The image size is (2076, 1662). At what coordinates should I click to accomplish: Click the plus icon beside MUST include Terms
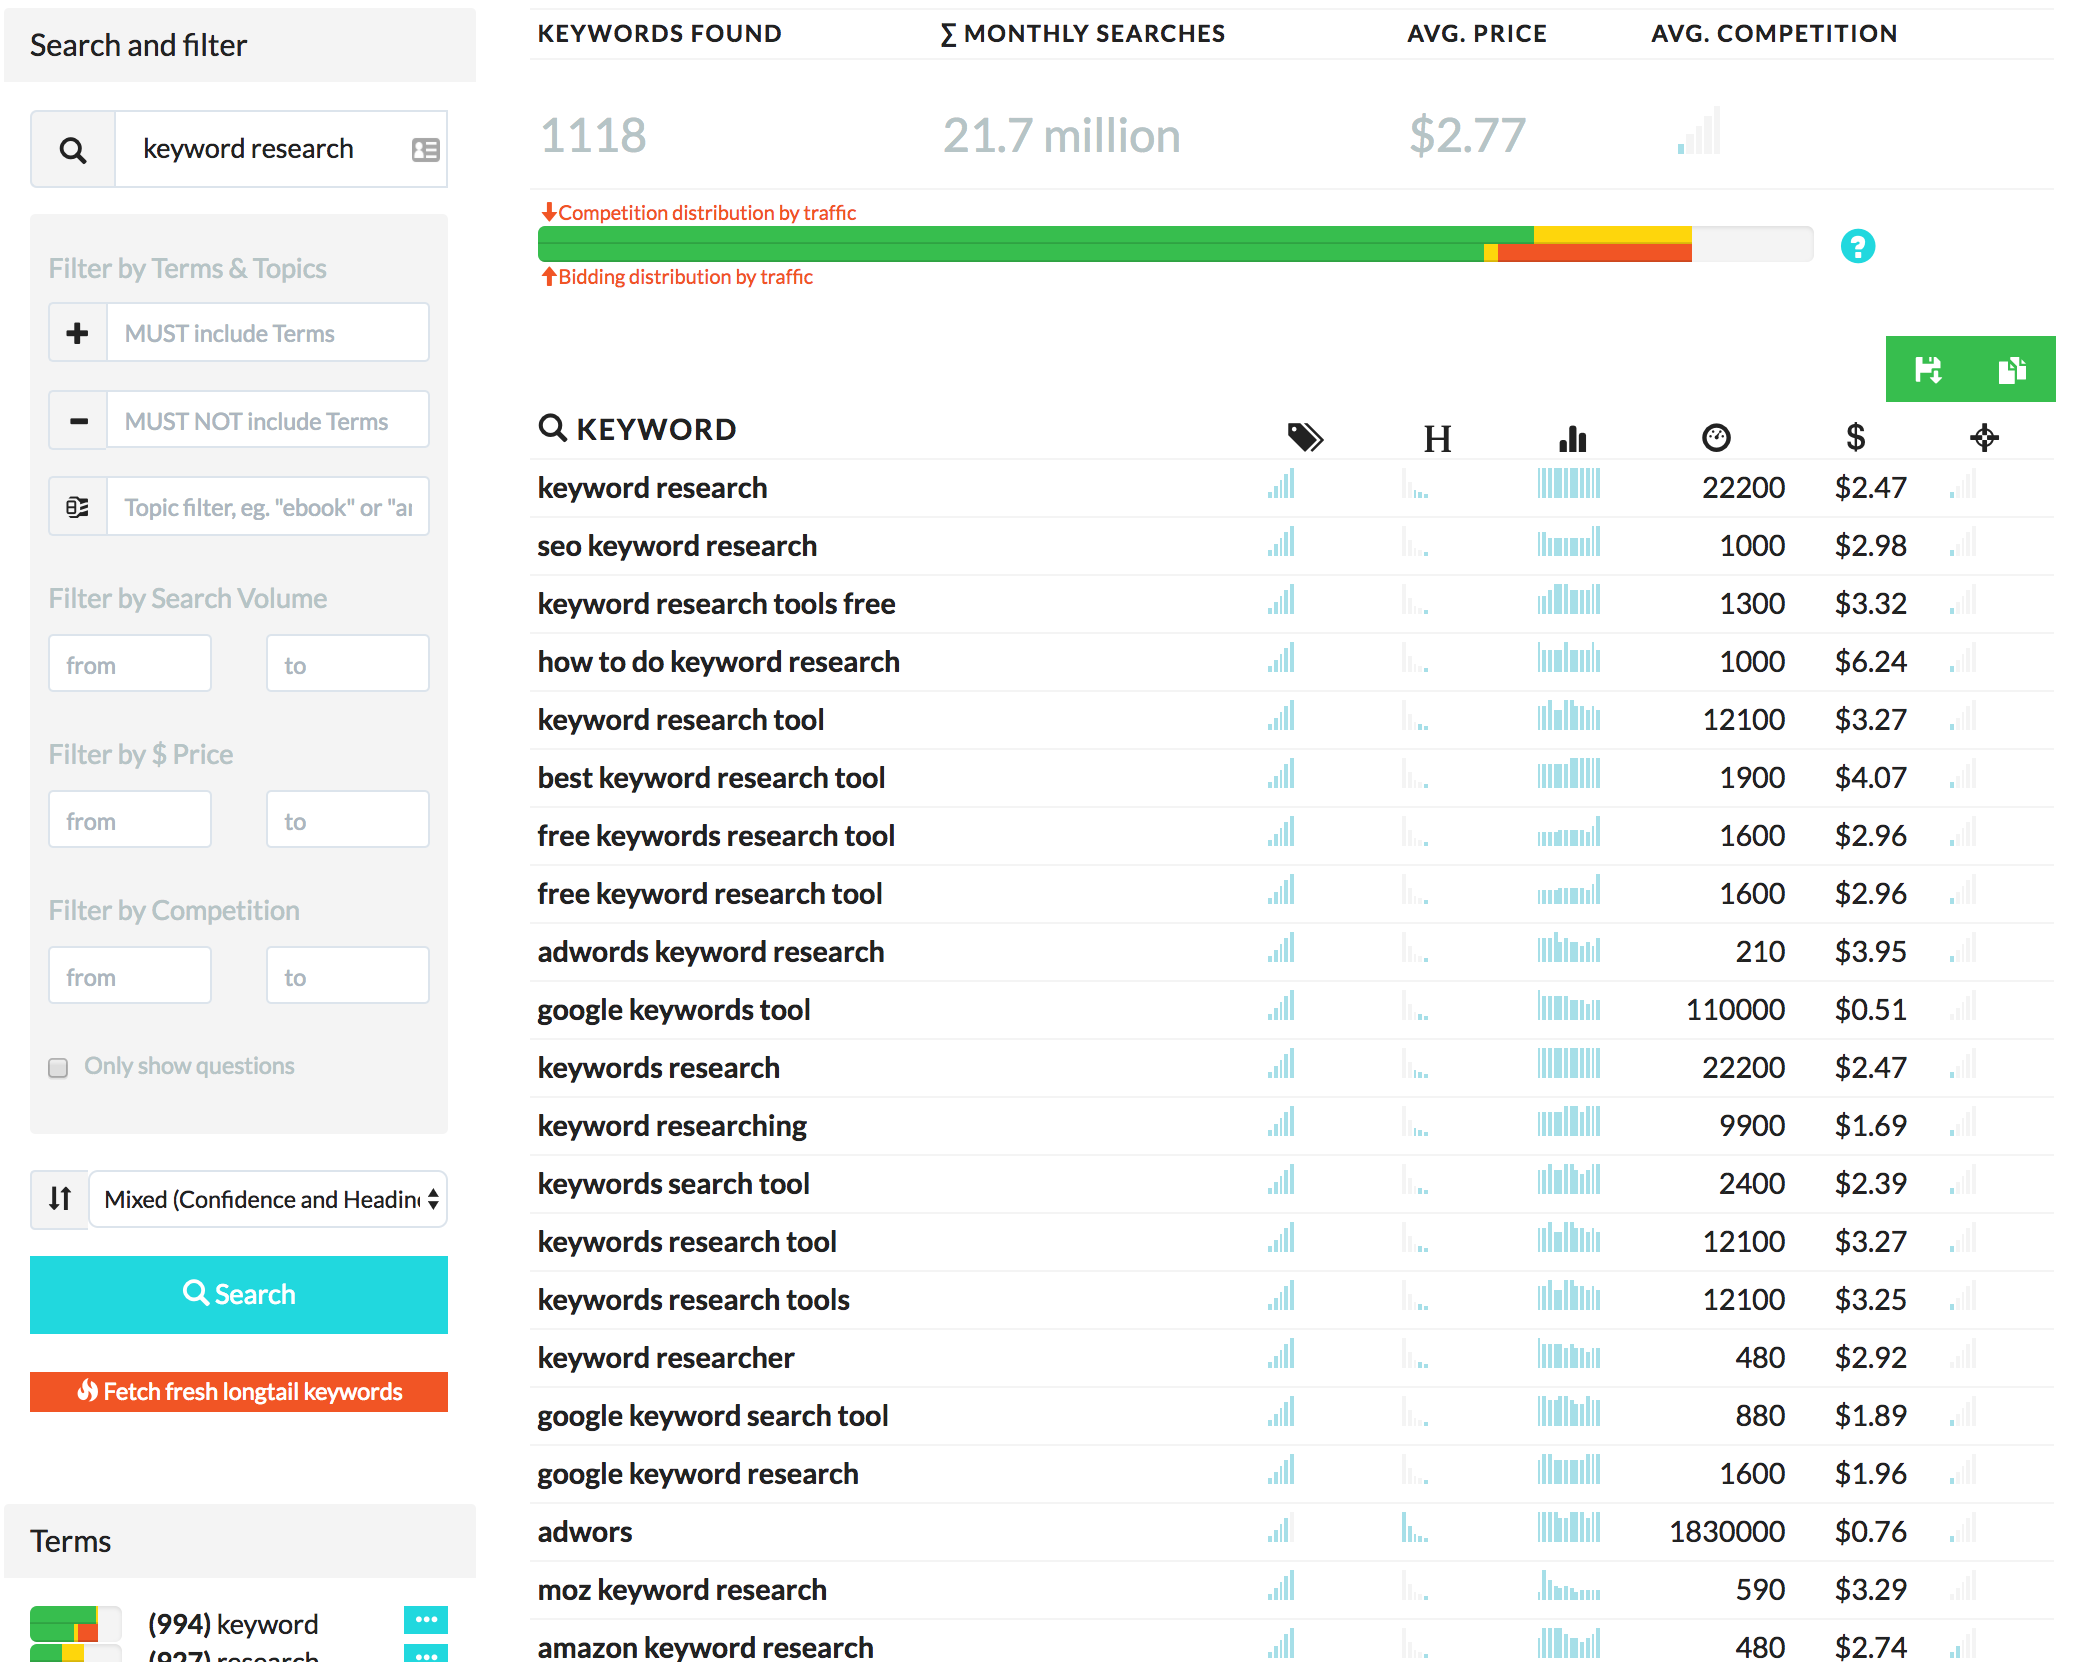click(76, 332)
